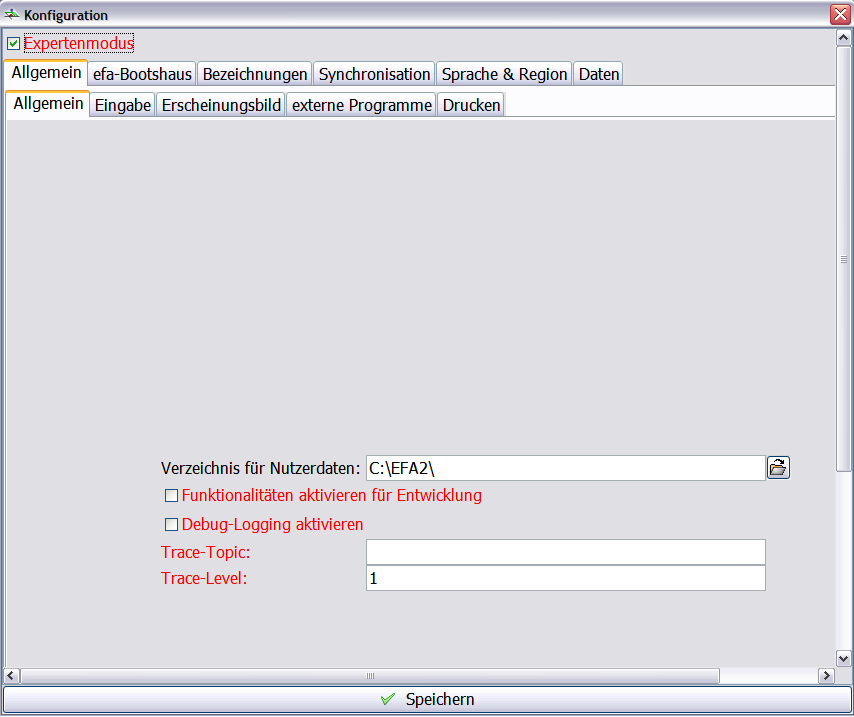Open the Sprache & Region tab

click(x=504, y=74)
